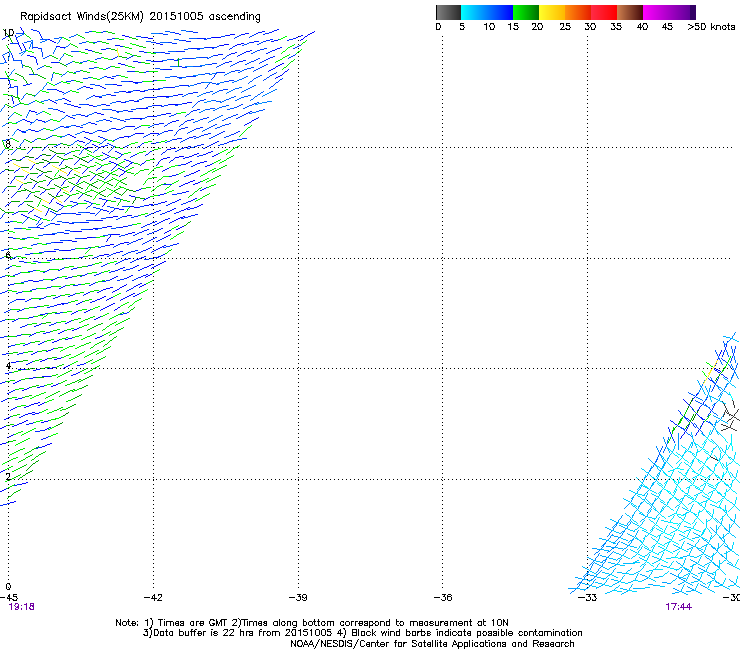This screenshot has height=650, width=740.
Task: Click the latitude '4' axis label
Action: [x=8, y=366]
